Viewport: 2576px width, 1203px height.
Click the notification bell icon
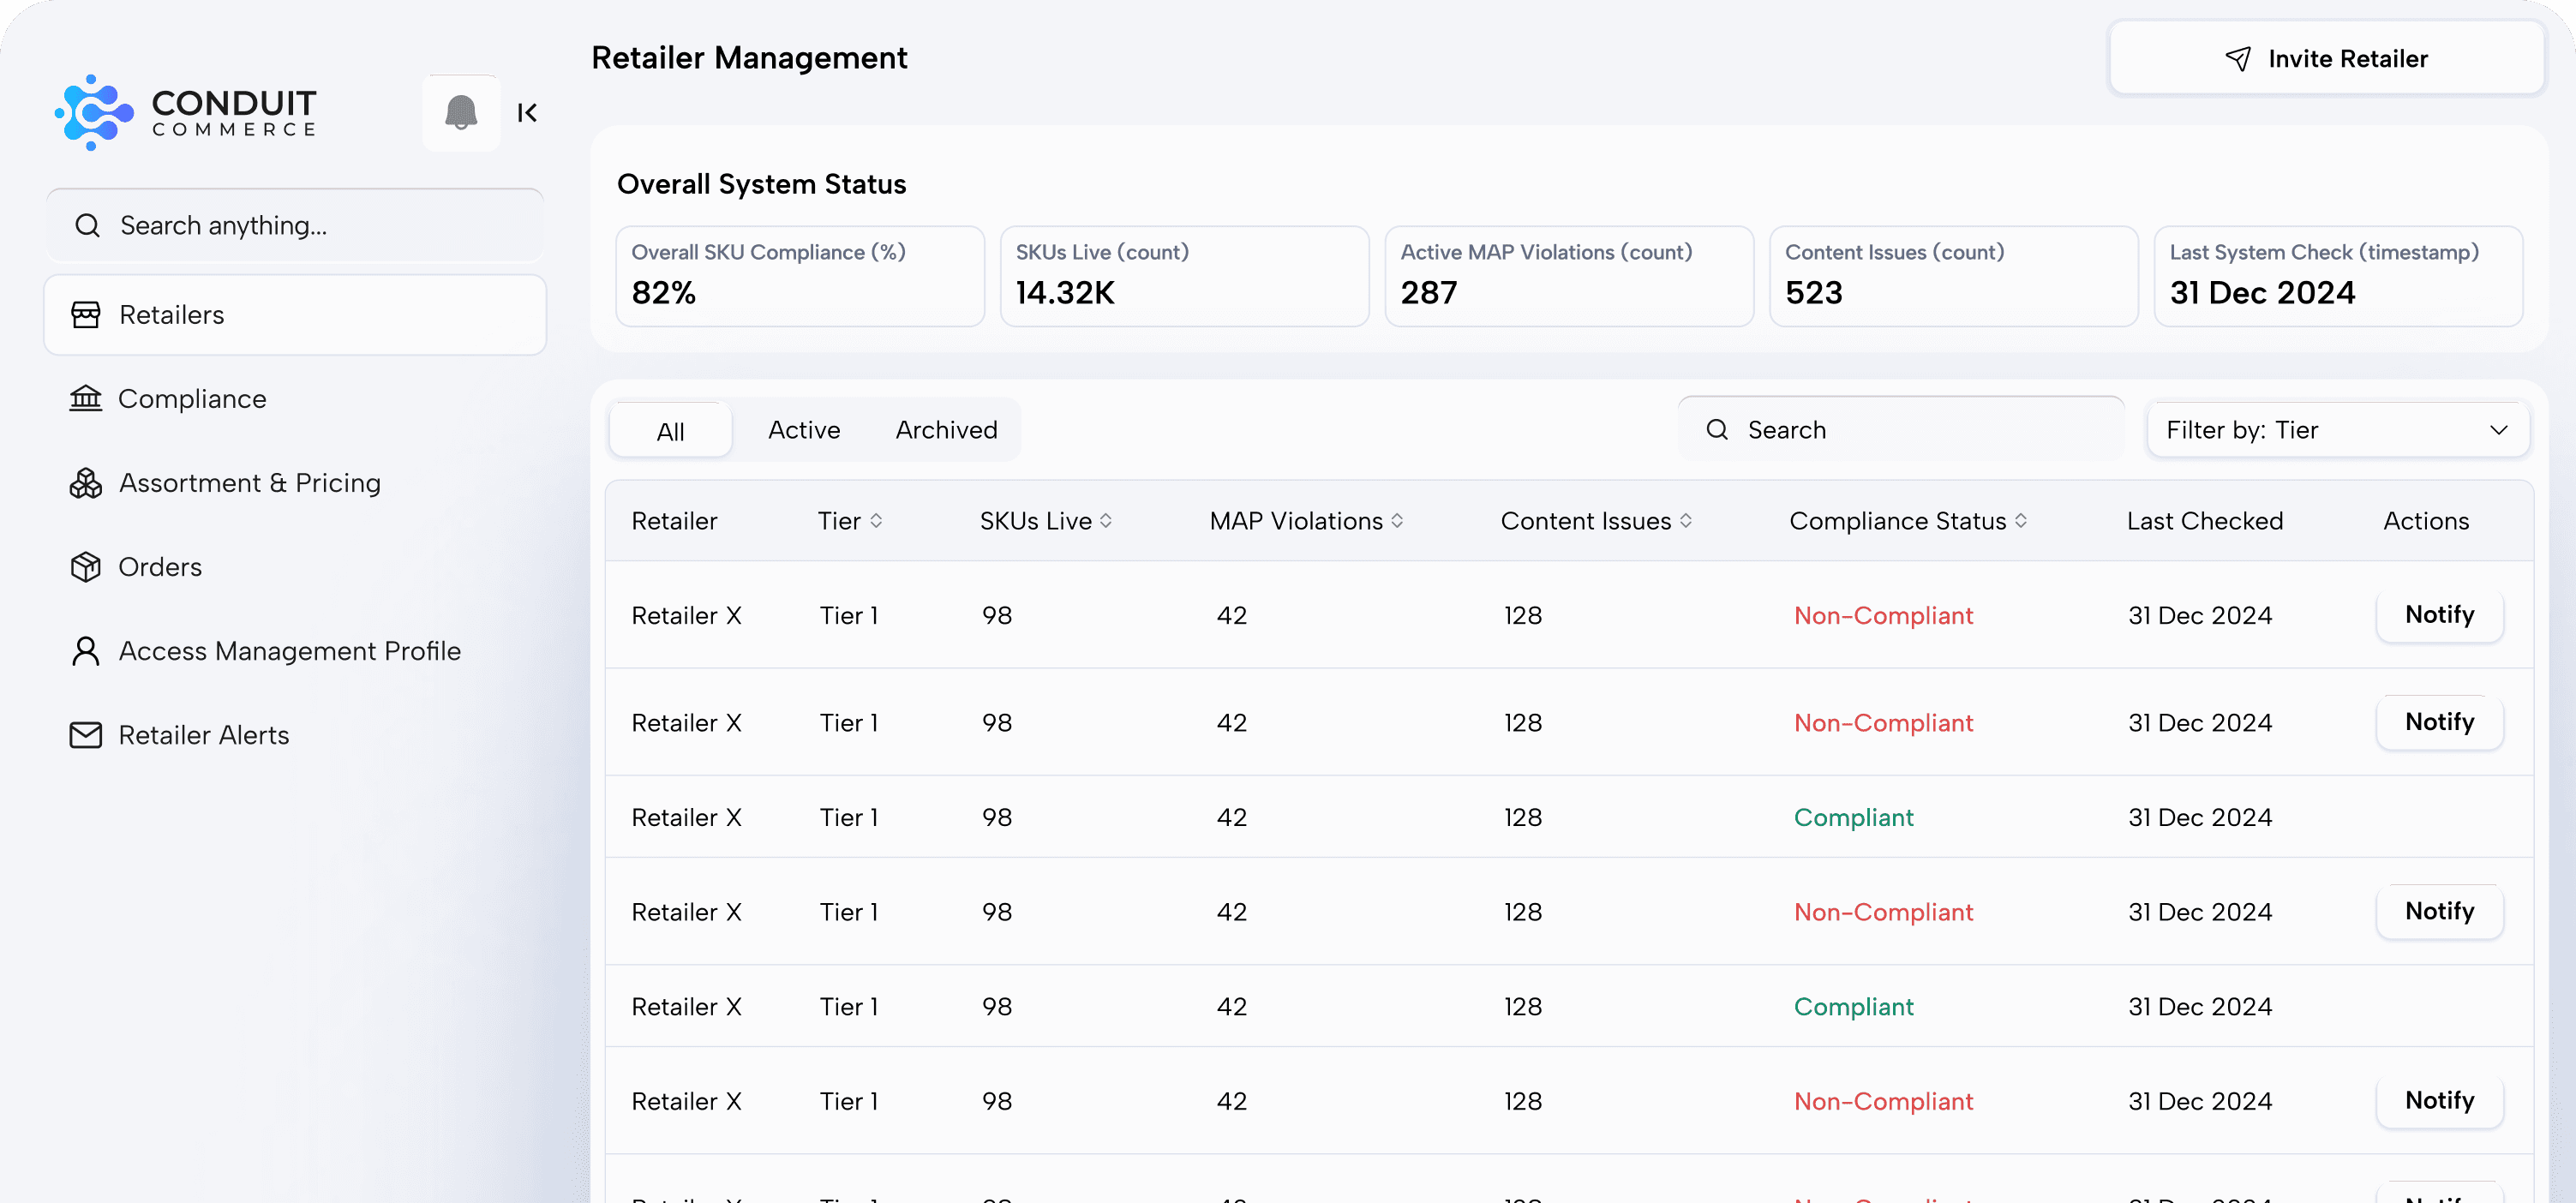[460, 113]
